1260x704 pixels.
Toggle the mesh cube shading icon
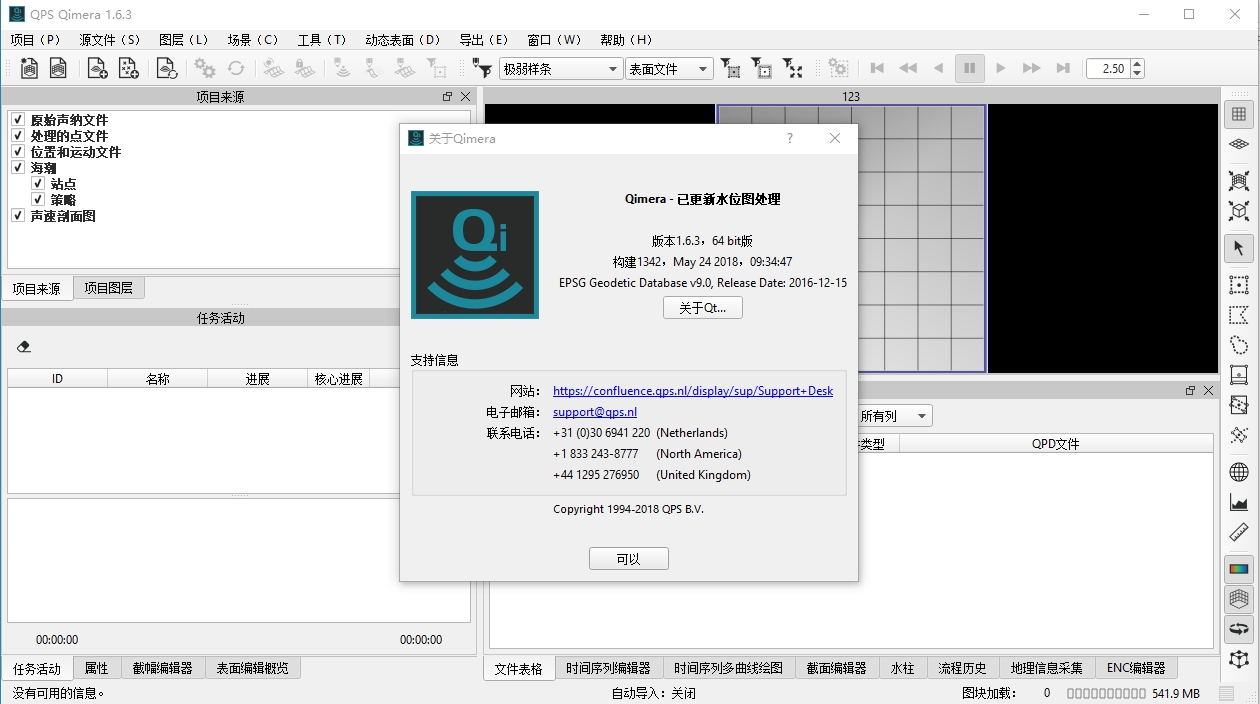pyautogui.click(x=1239, y=599)
